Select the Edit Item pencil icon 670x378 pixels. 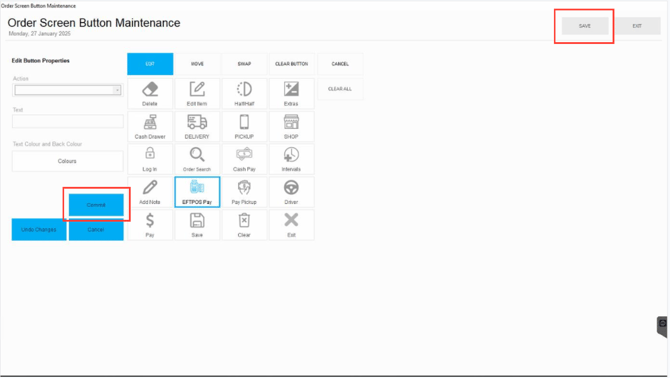197,94
